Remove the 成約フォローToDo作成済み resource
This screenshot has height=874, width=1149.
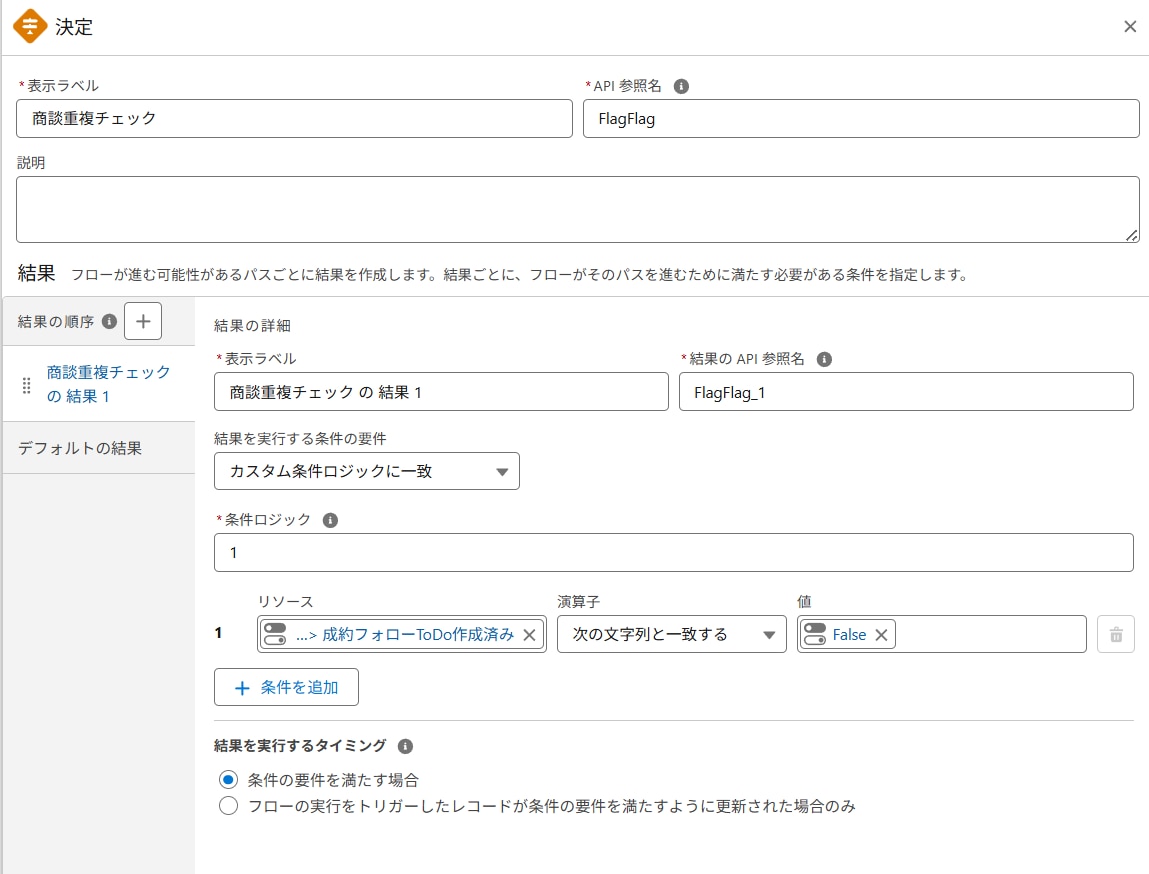529,633
